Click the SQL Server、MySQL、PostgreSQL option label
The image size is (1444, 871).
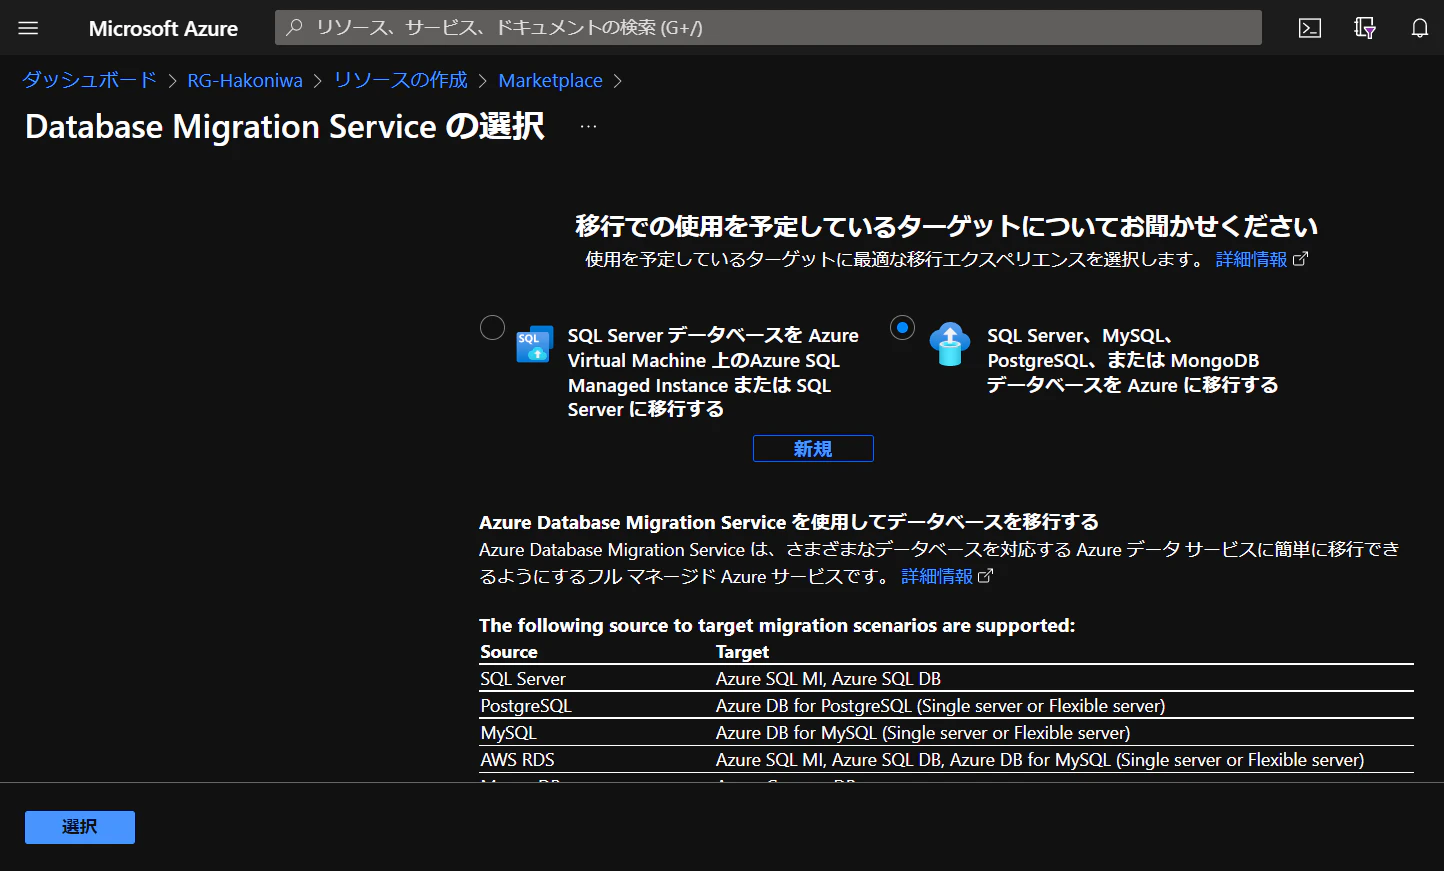tap(1132, 360)
